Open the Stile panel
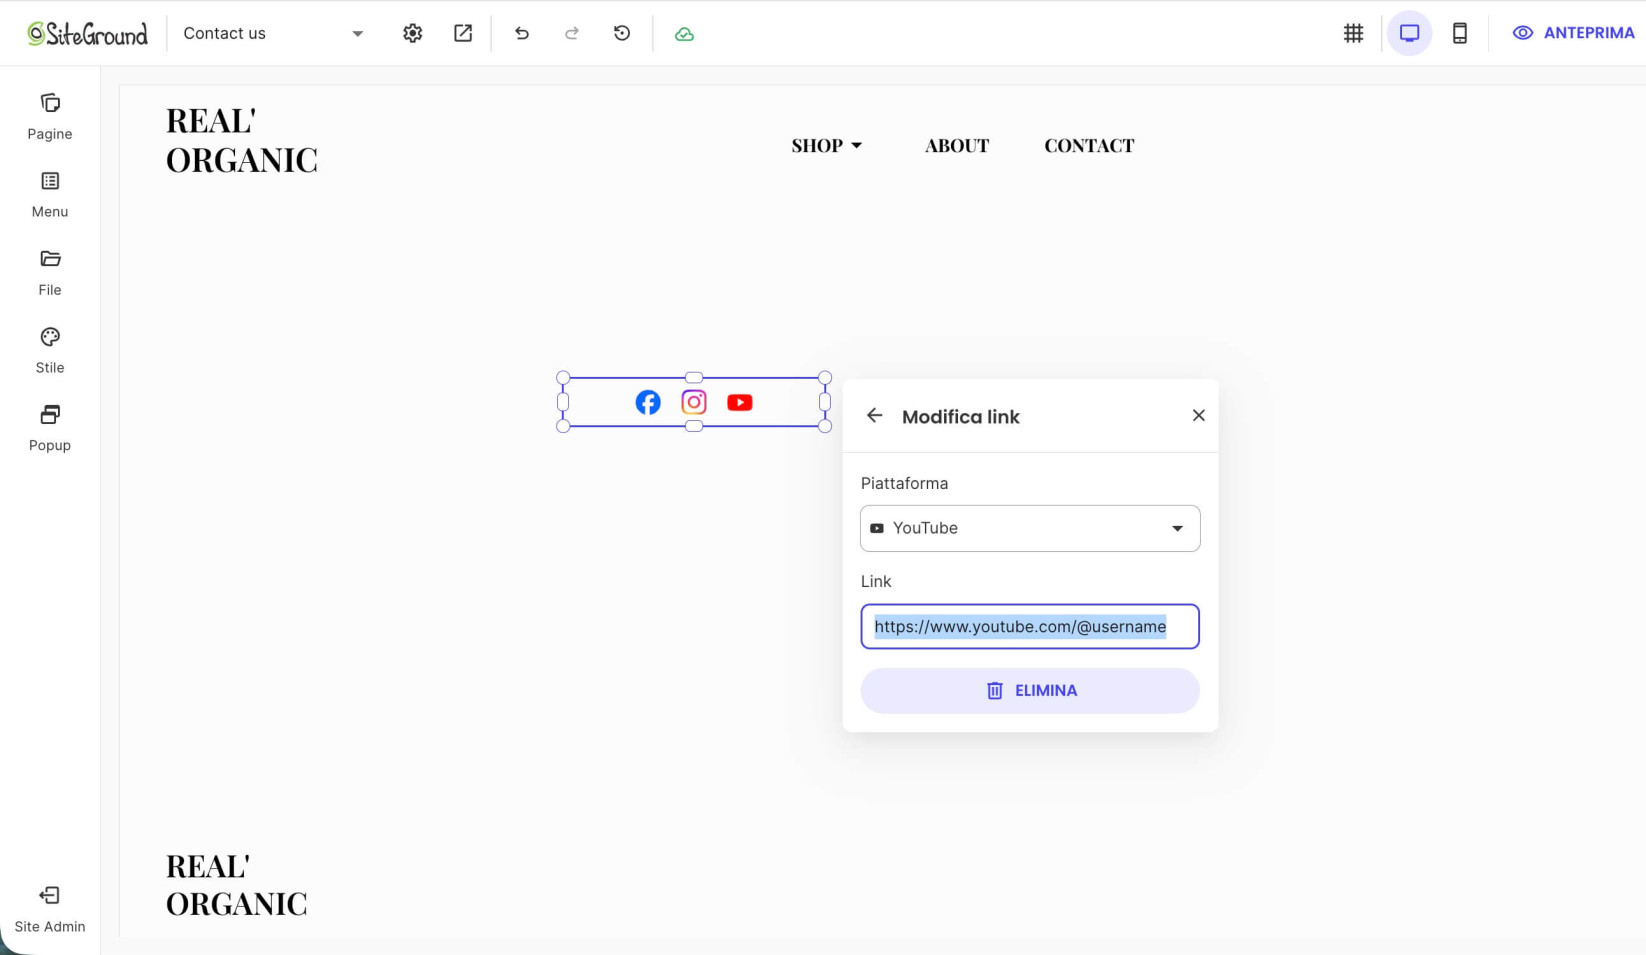Screen dimensions: 1646x955 tap(50, 351)
